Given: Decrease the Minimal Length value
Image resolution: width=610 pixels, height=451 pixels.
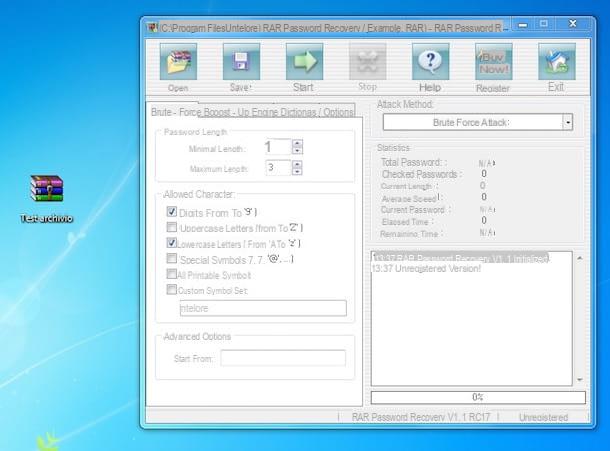Looking at the screenshot, I should coord(297,151).
